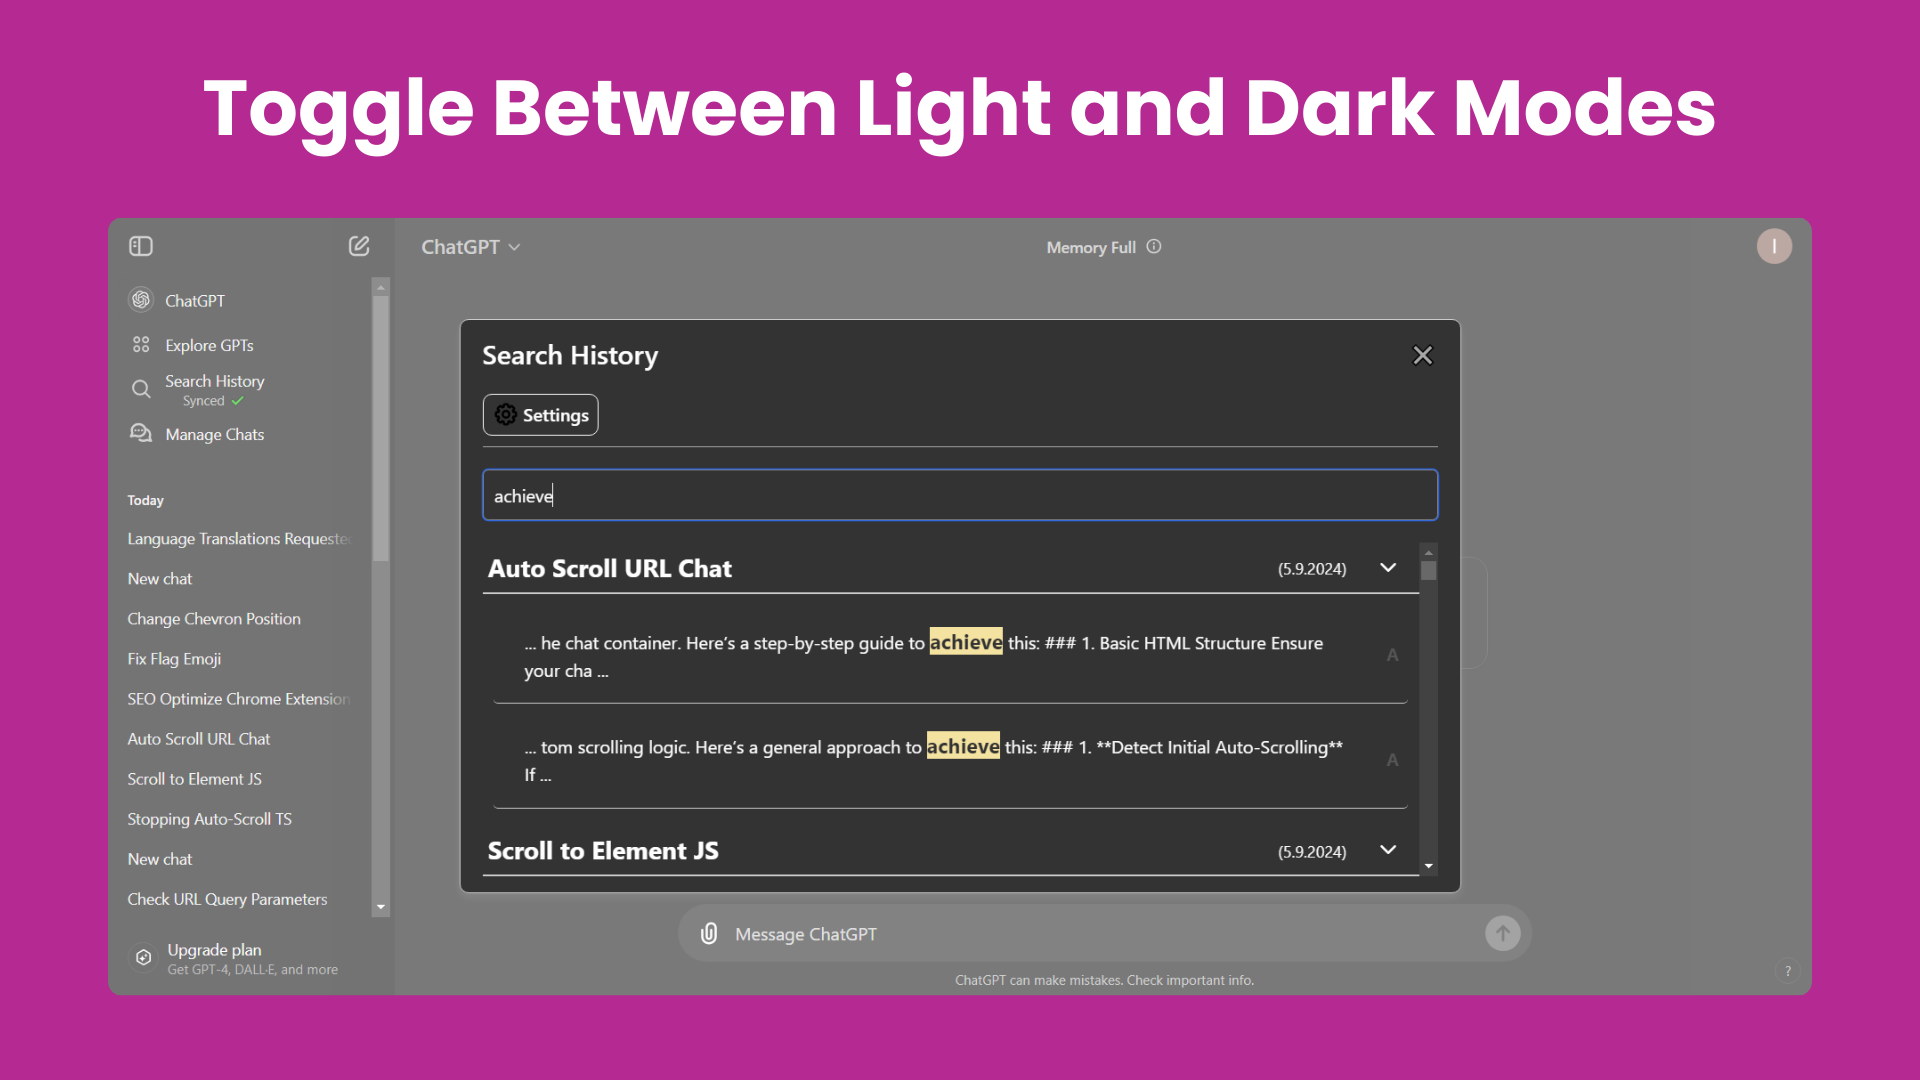This screenshot has width=1920, height=1080.
Task: Open the Fix Flag Emoji chat
Action: [x=174, y=659]
